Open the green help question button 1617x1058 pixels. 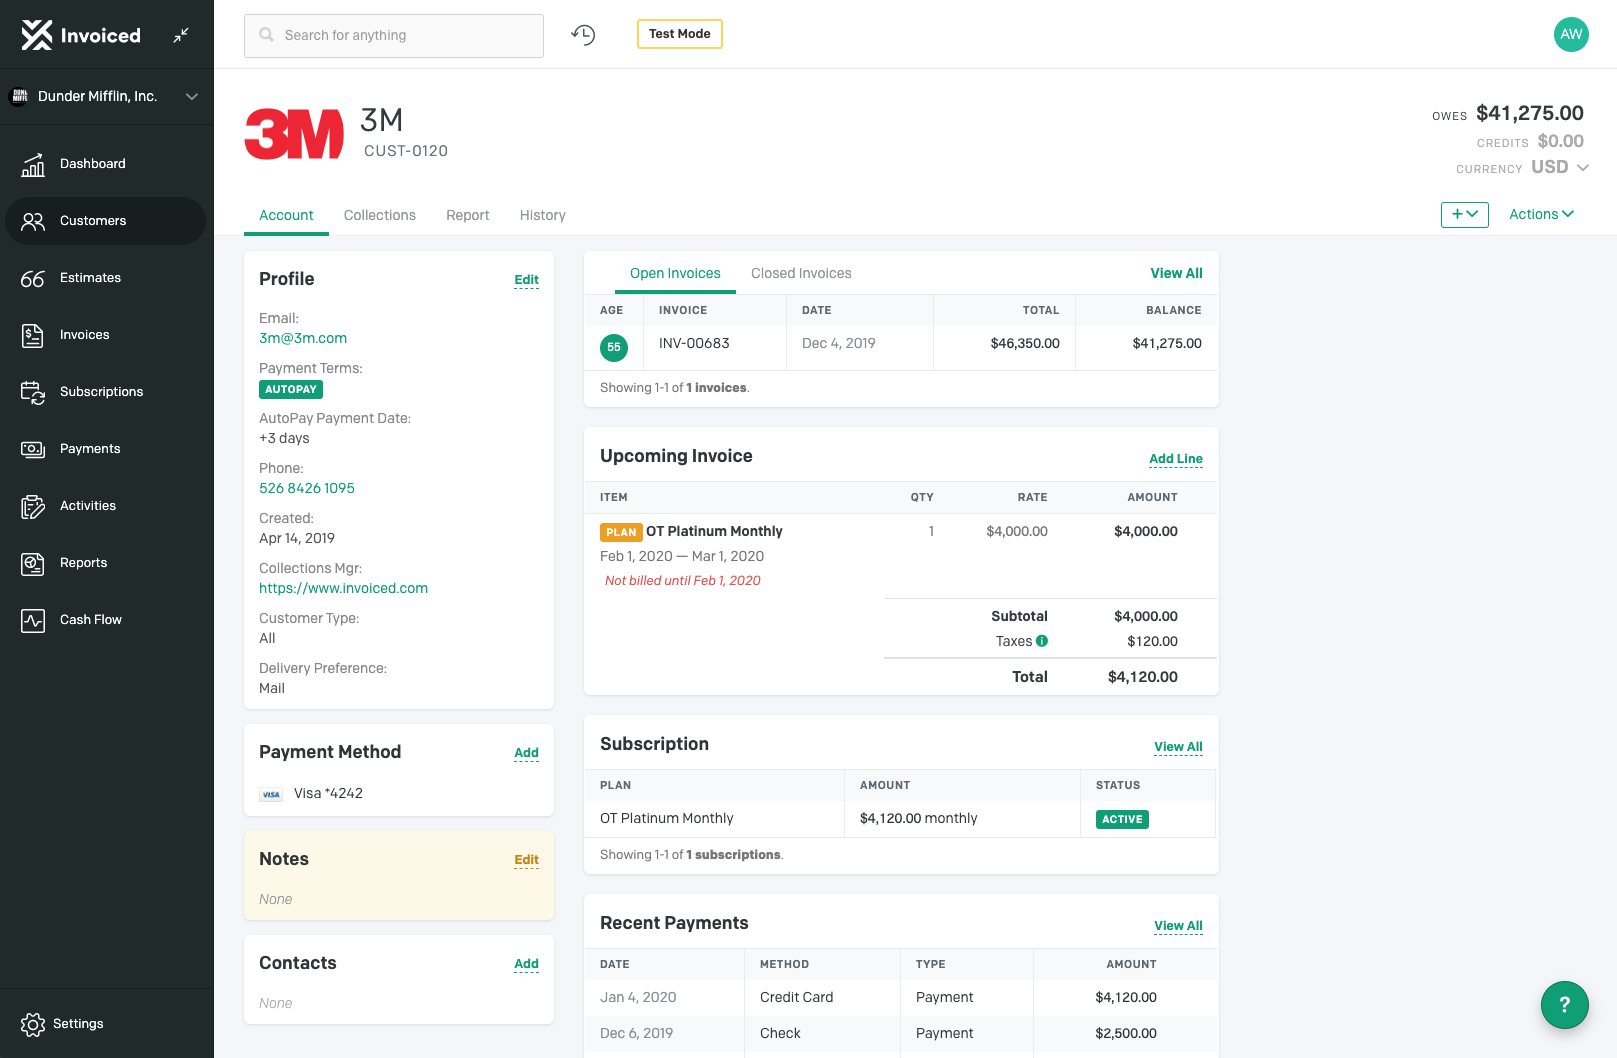tap(1564, 1004)
